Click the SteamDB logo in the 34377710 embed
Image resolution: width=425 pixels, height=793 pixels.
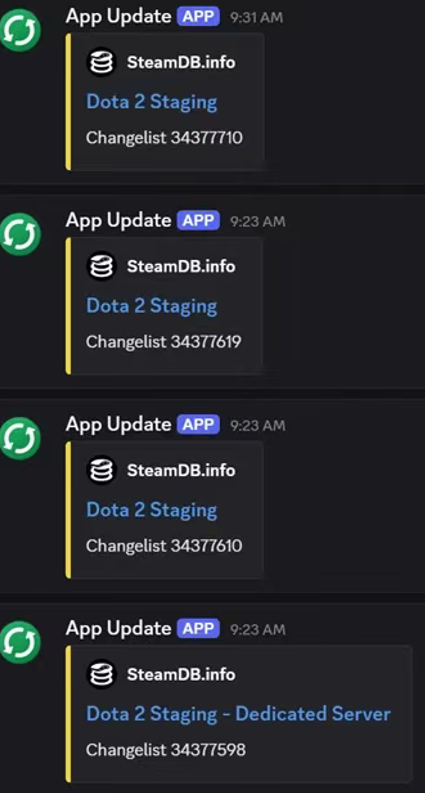[101, 62]
